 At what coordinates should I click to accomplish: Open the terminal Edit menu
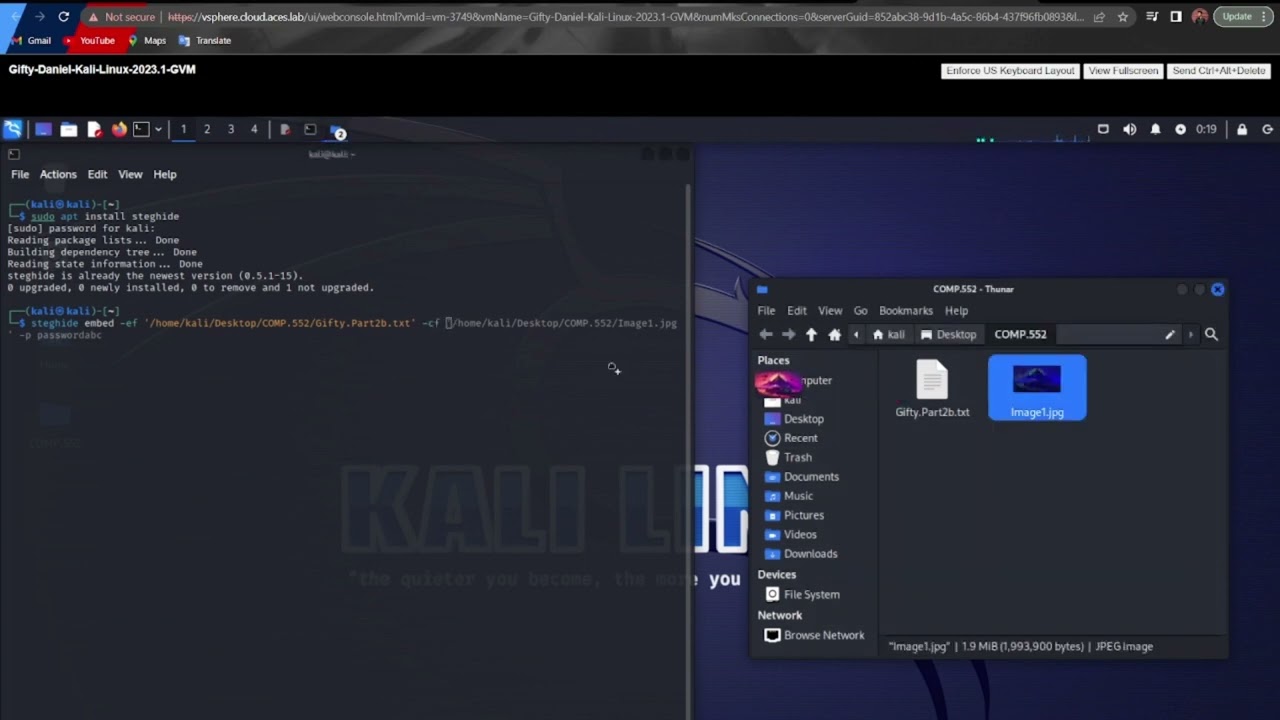pos(97,174)
